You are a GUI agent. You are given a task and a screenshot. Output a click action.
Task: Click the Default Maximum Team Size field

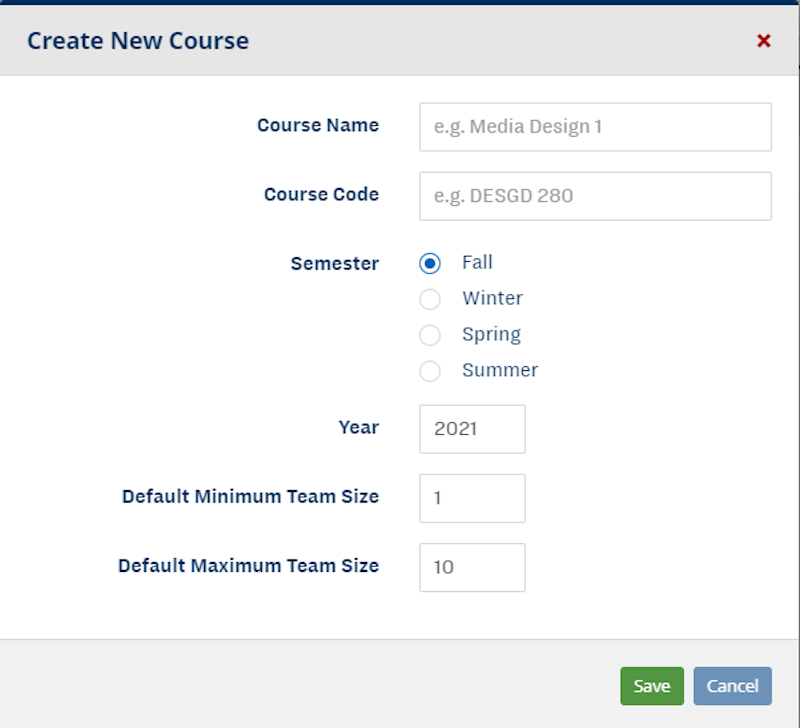pyautogui.click(x=472, y=567)
